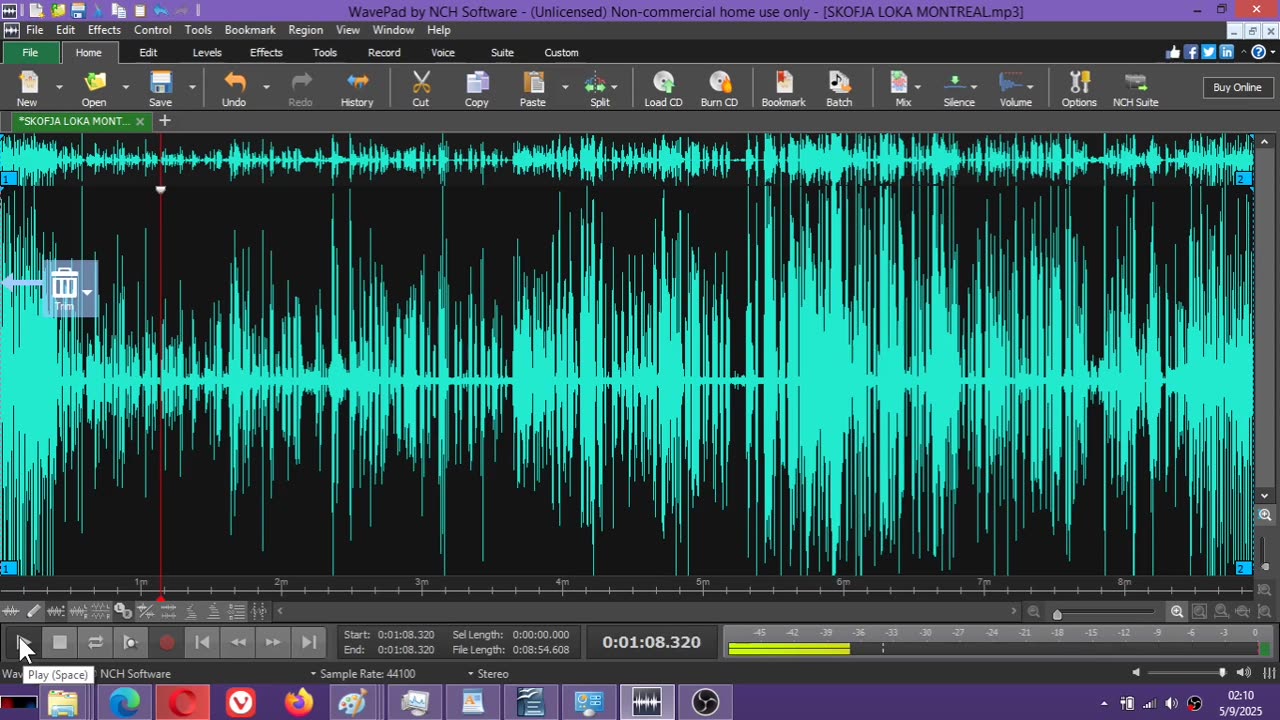Switch to the Levels ribbon tab

coord(207,52)
